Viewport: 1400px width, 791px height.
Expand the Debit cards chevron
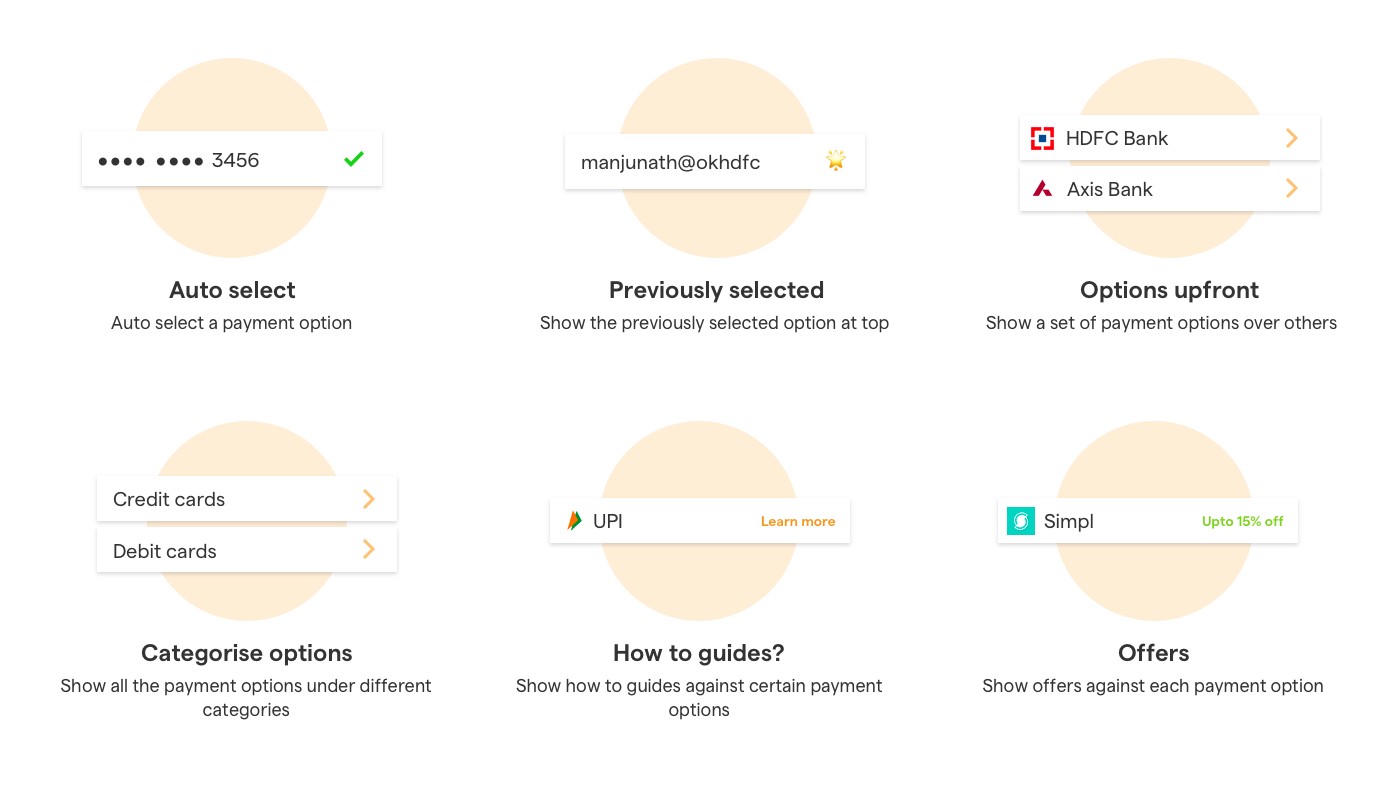(369, 549)
